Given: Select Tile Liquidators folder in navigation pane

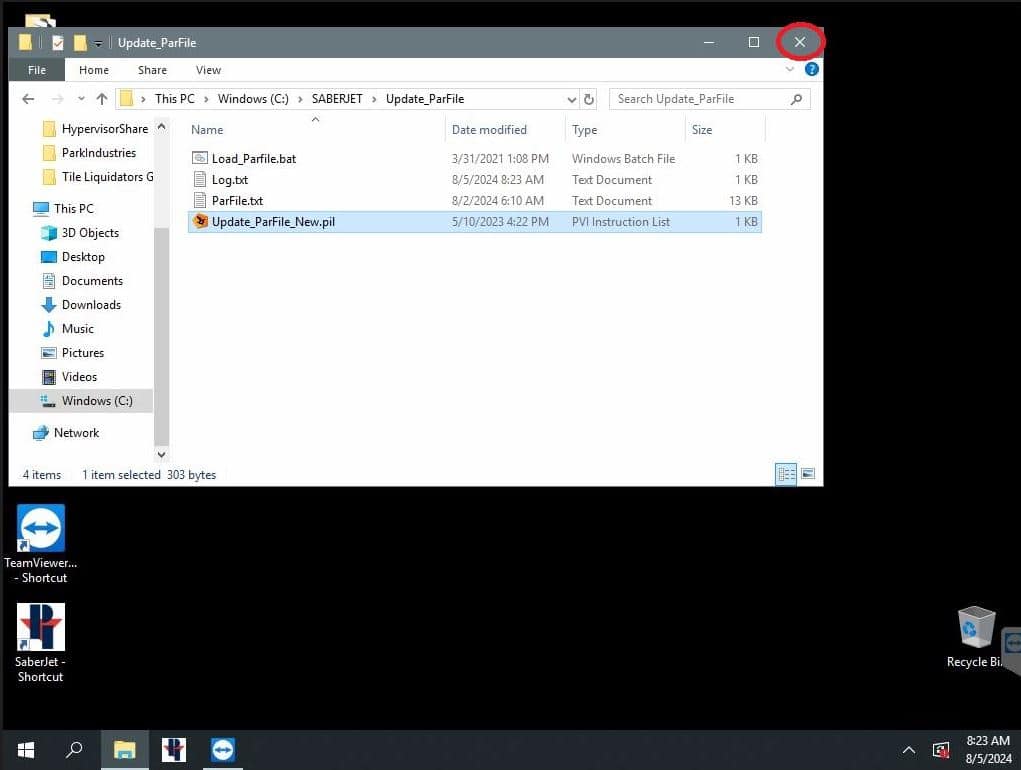Looking at the screenshot, I should [98, 177].
